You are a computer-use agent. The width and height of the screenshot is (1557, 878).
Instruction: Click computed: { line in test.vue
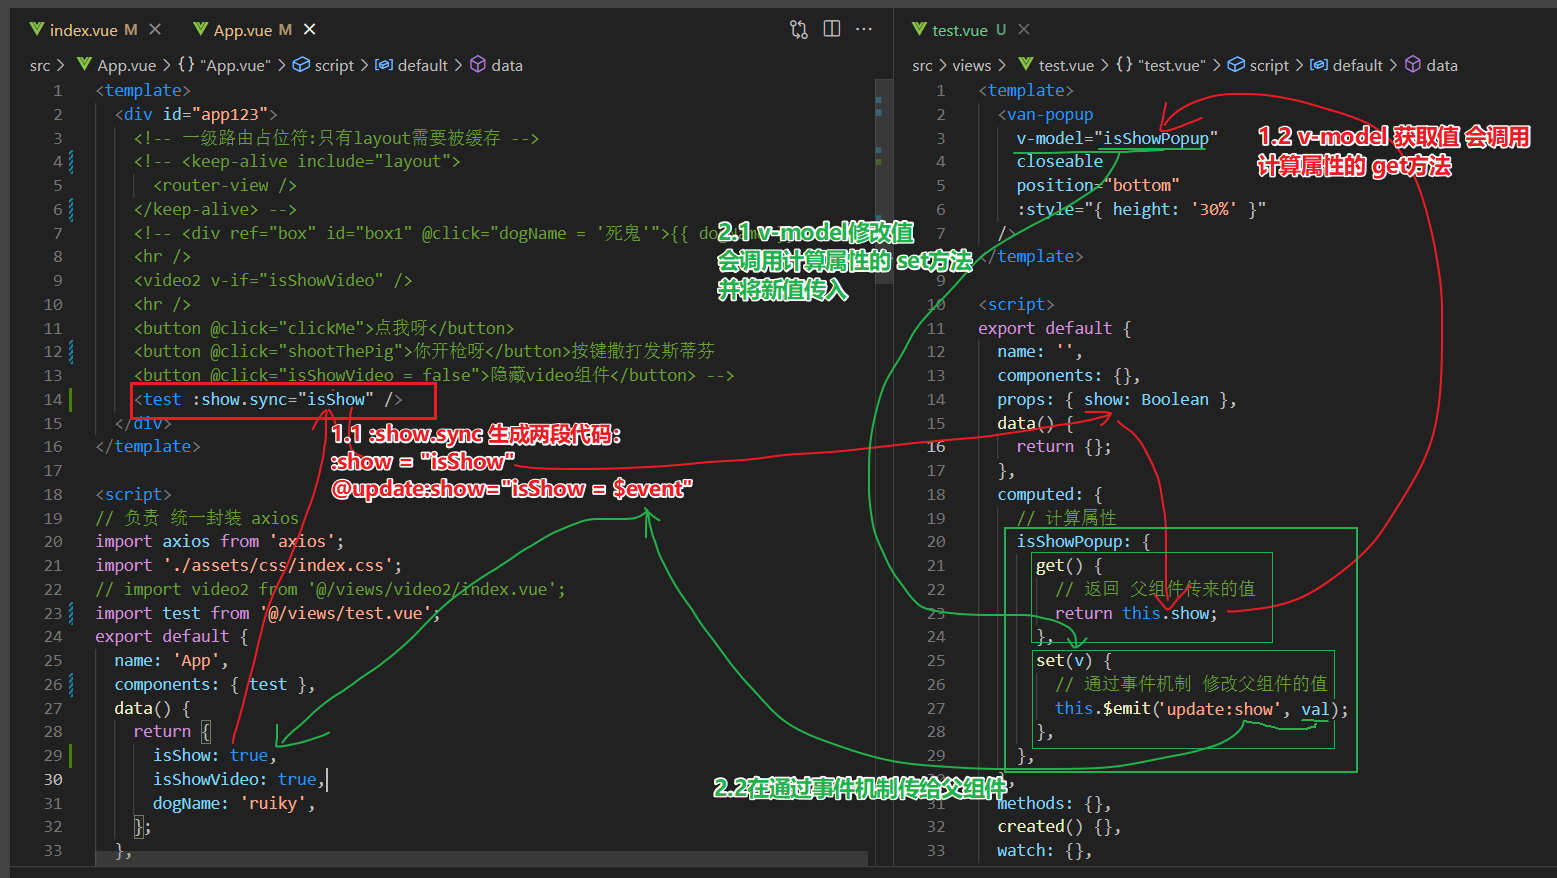coord(1050,494)
